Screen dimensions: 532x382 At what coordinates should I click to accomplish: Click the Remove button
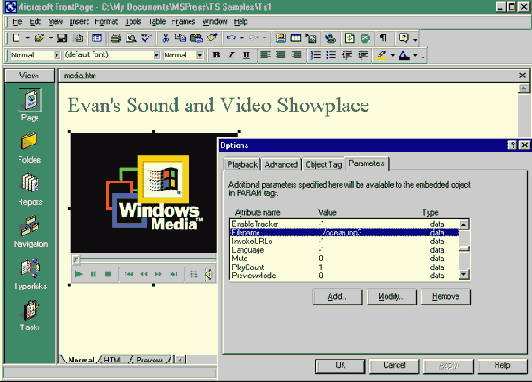445,297
